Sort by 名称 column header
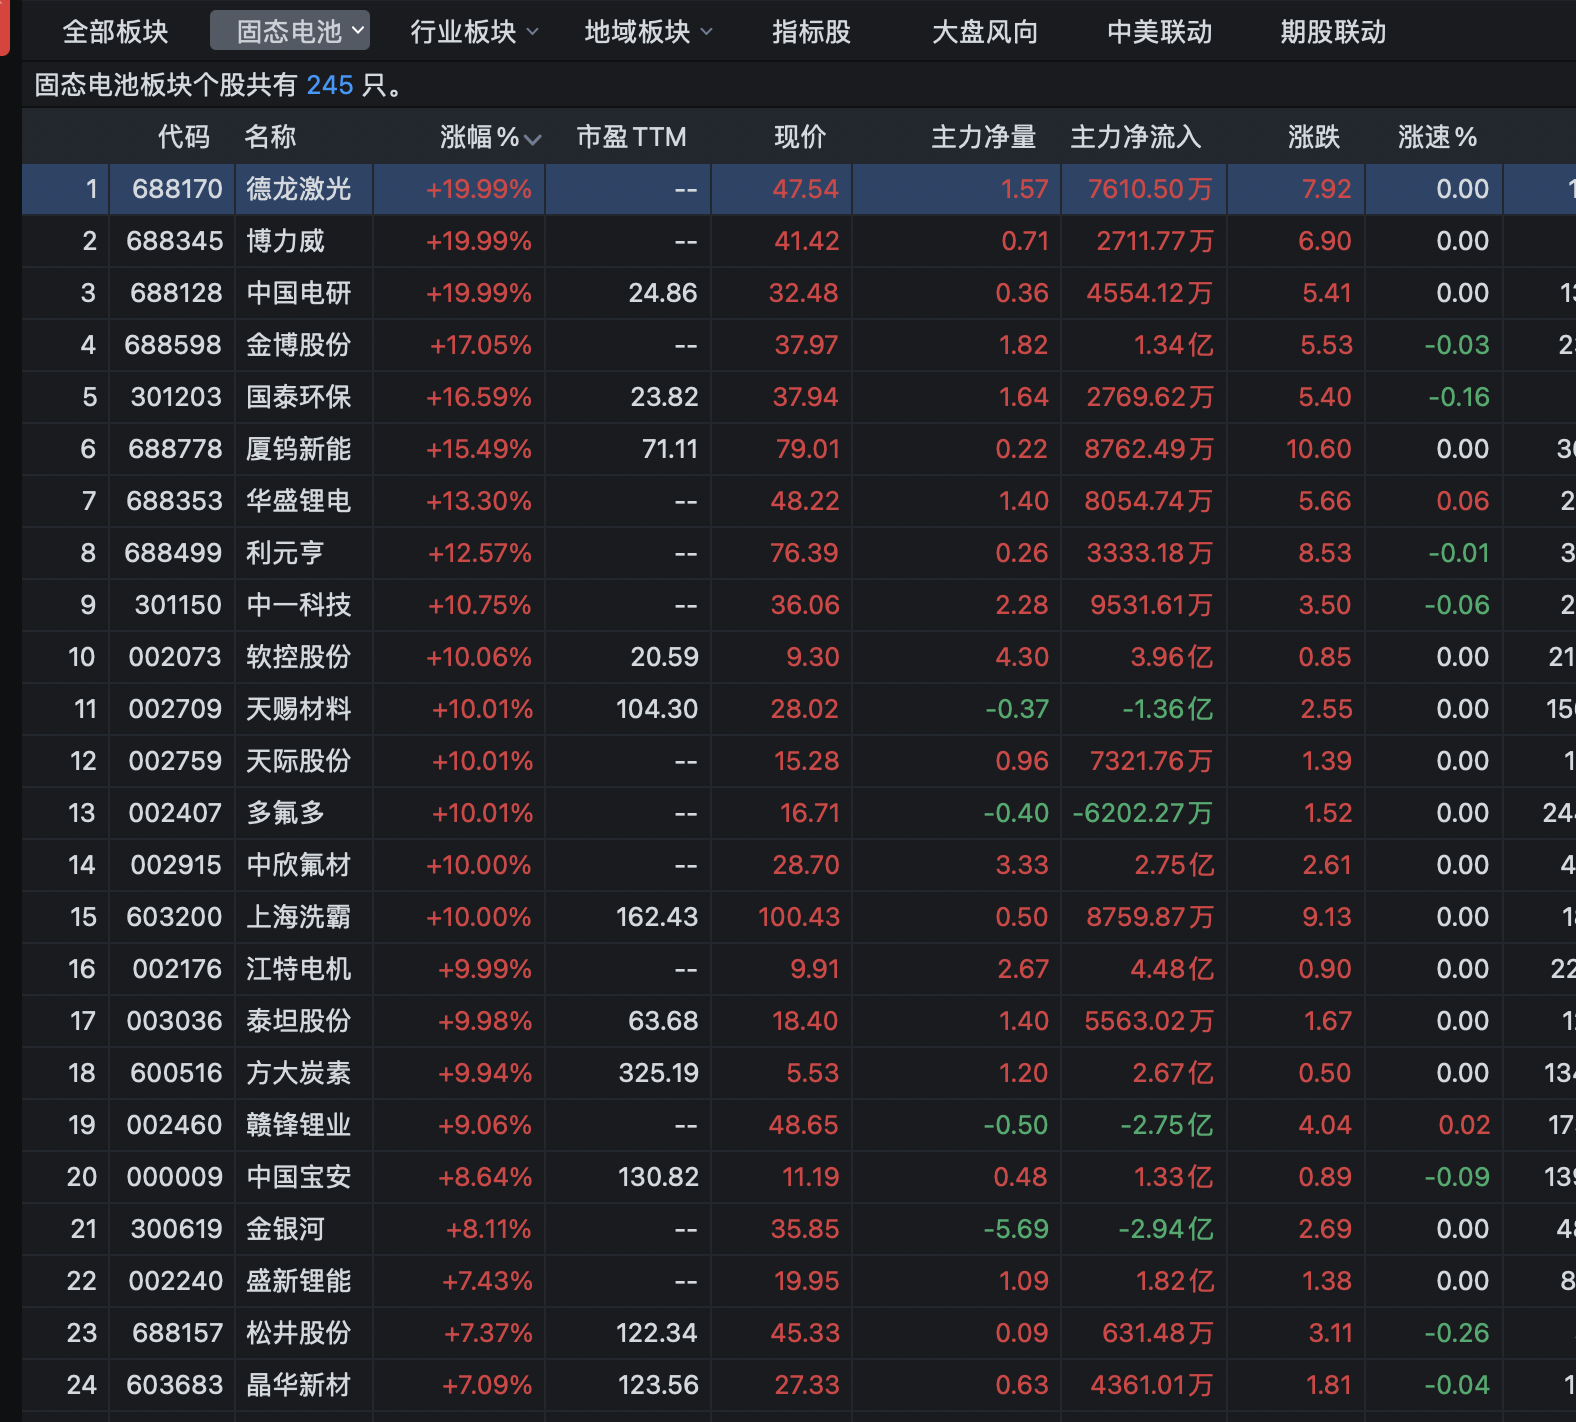This screenshot has height=1422, width=1576. (270, 137)
